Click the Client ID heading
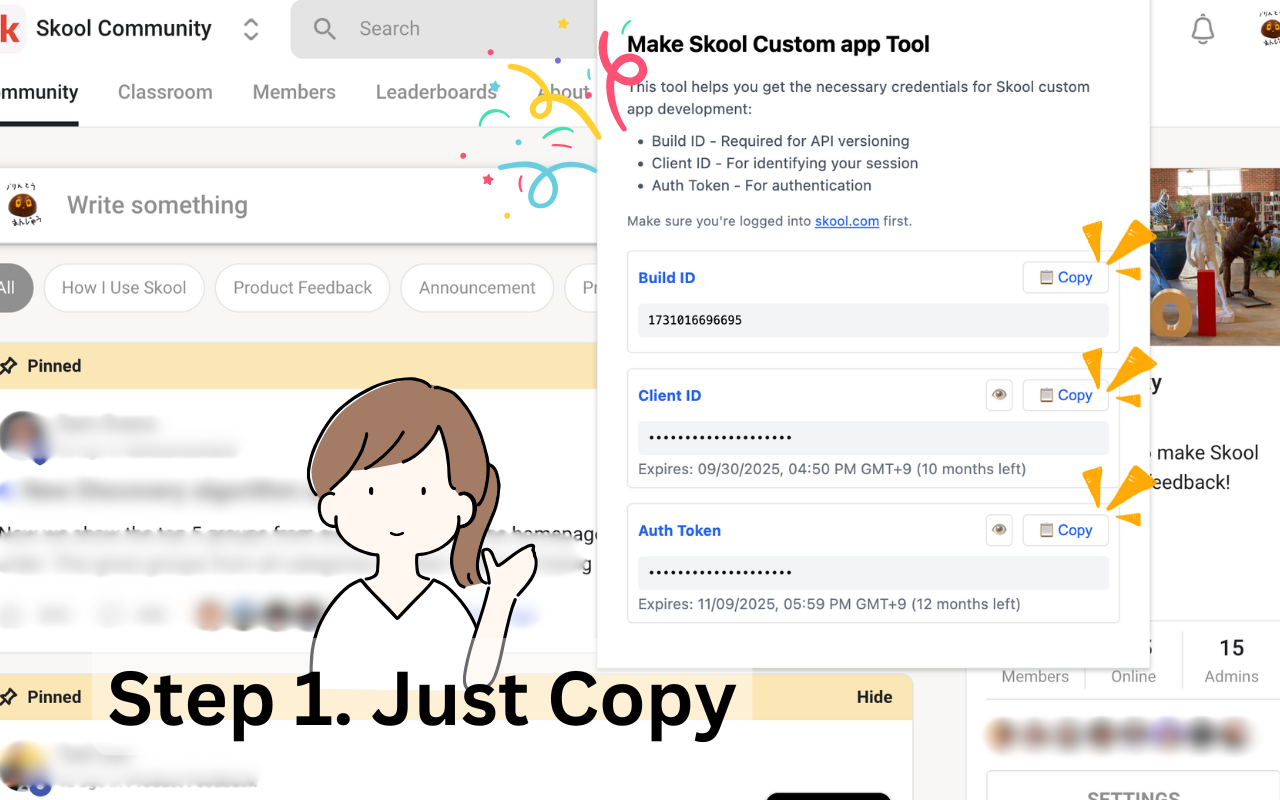This screenshot has height=800, width=1280. click(x=670, y=396)
